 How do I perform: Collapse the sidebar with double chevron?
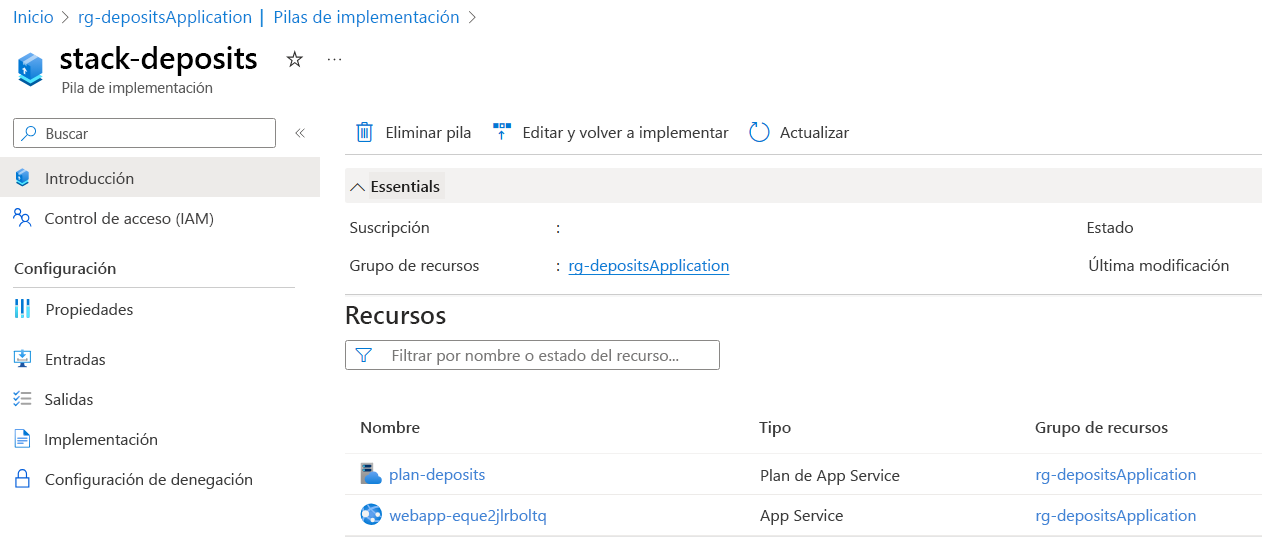(300, 133)
